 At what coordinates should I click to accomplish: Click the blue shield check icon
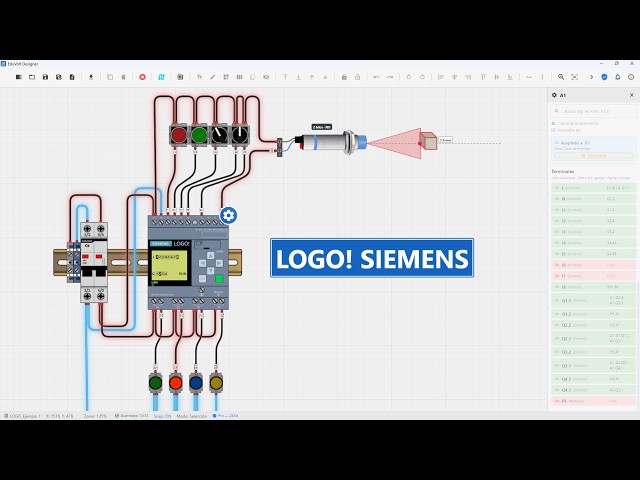604,77
